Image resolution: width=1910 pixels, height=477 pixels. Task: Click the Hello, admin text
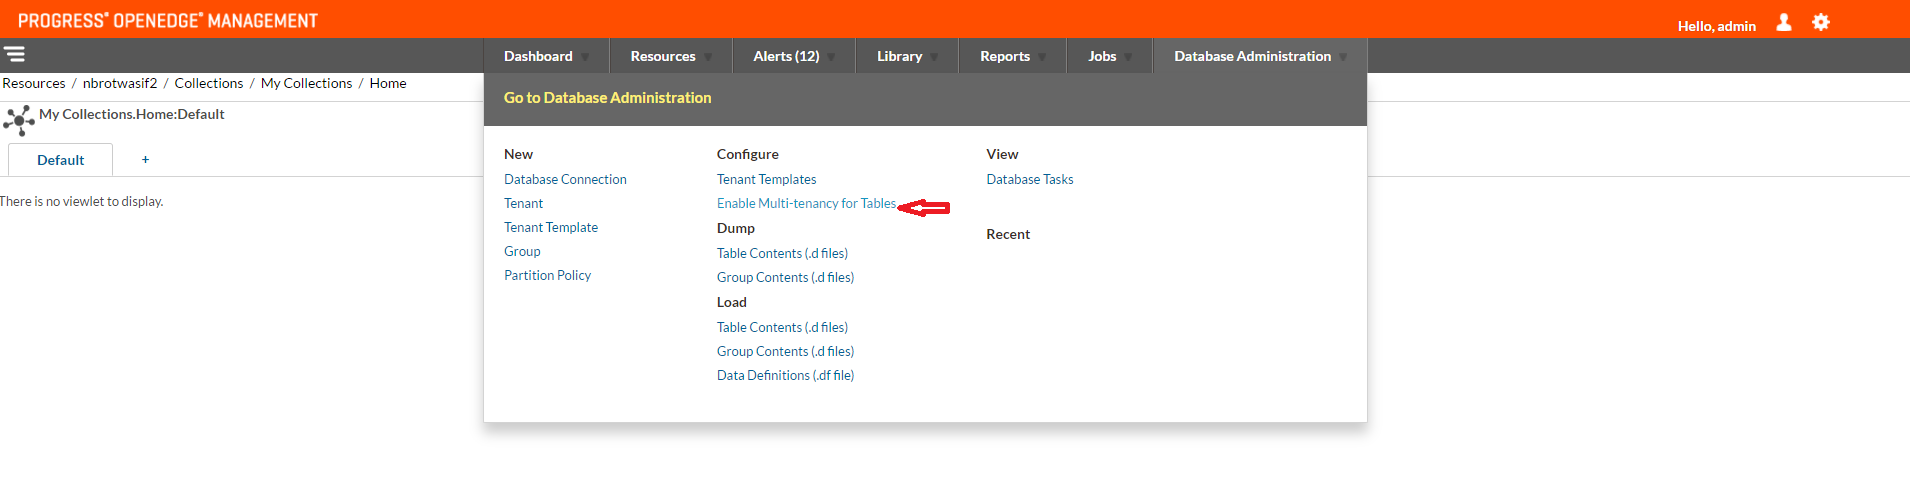pos(1717,26)
